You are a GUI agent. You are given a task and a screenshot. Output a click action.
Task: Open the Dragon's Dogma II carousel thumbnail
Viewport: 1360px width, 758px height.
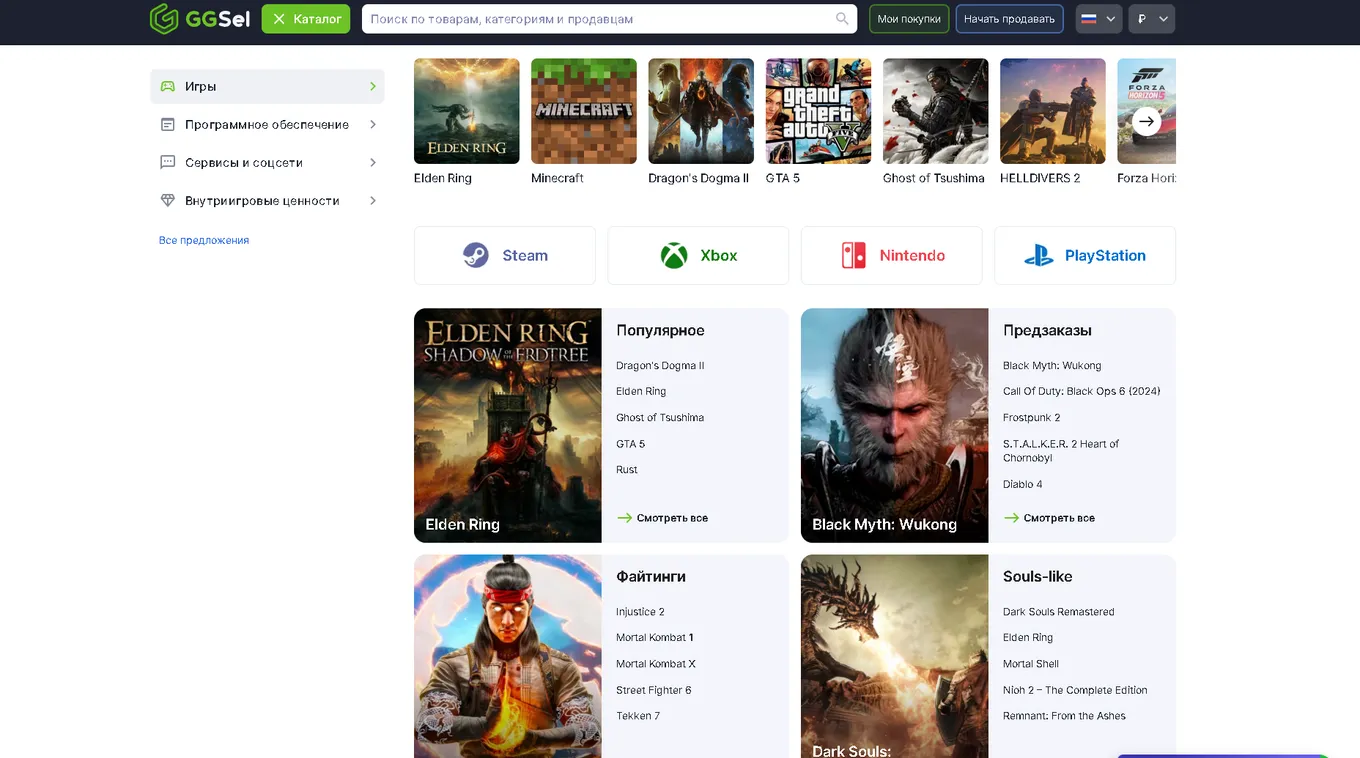[x=701, y=111]
